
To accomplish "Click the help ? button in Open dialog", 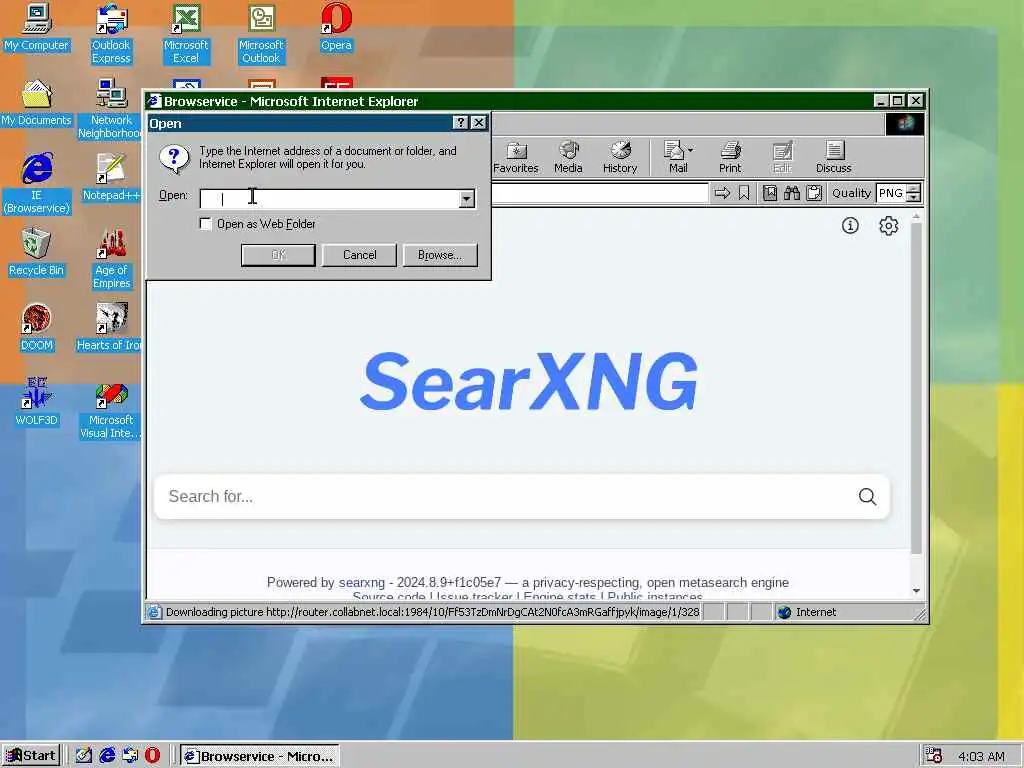I will pos(460,123).
